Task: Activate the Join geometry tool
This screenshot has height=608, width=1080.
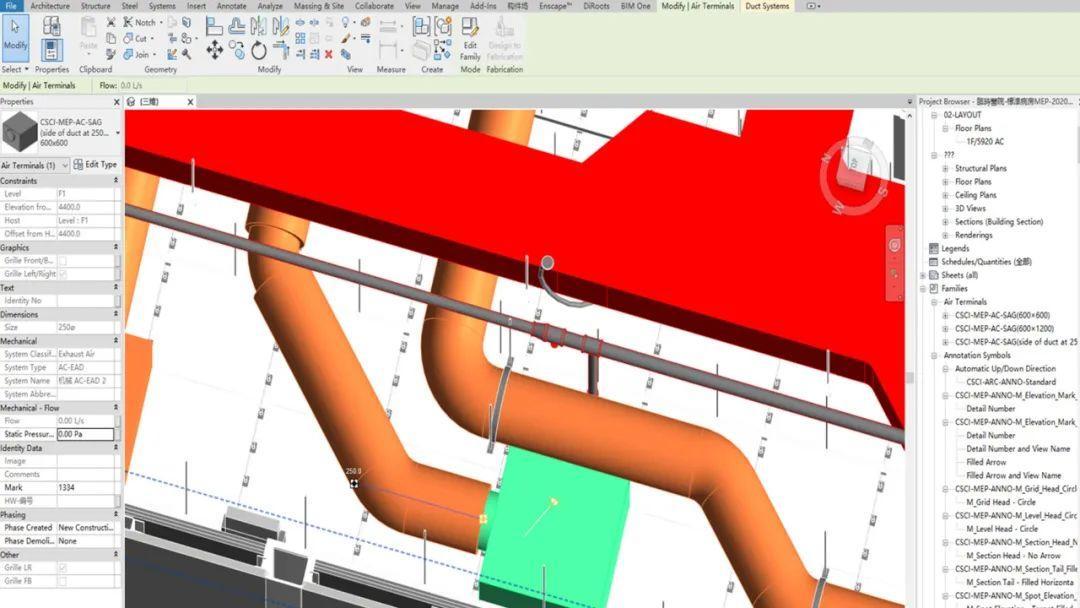Action: click(x=129, y=55)
